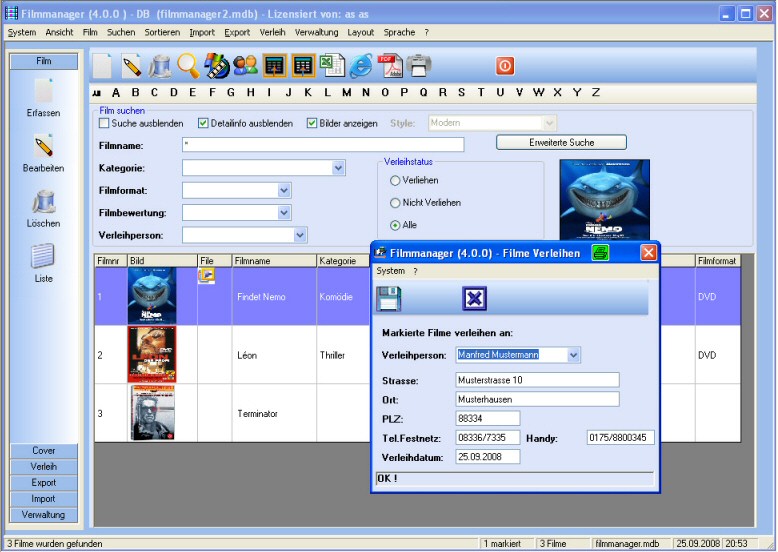Click the blue X cancel icon in dialog

pos(474,299)
